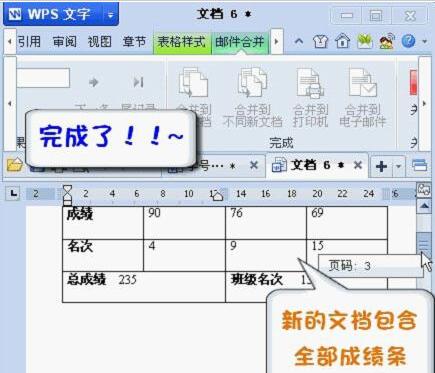Select the 表格样式 ribbon tab
Viewport: 435px width, 373px height.
point(182,42)
